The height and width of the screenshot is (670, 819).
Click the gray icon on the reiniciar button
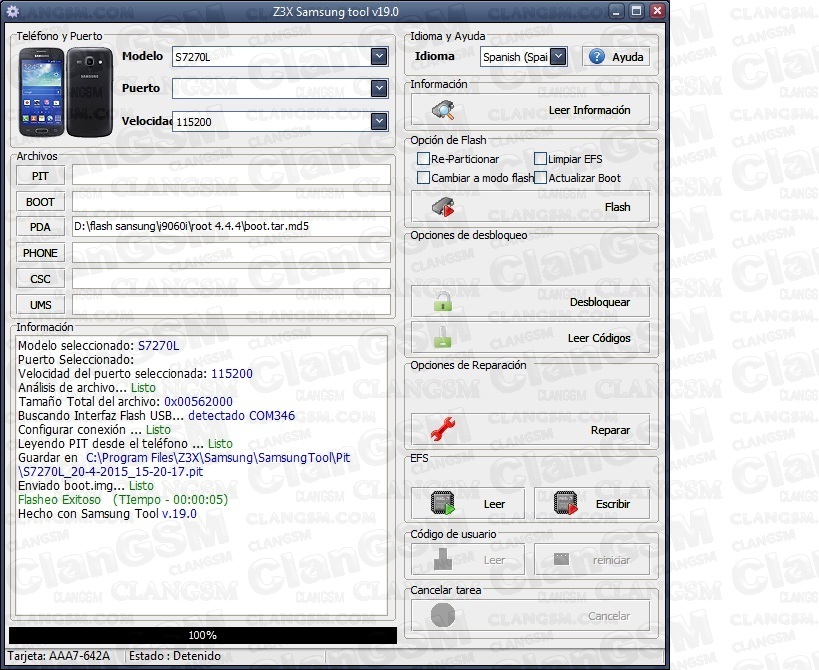coord(561,559)
